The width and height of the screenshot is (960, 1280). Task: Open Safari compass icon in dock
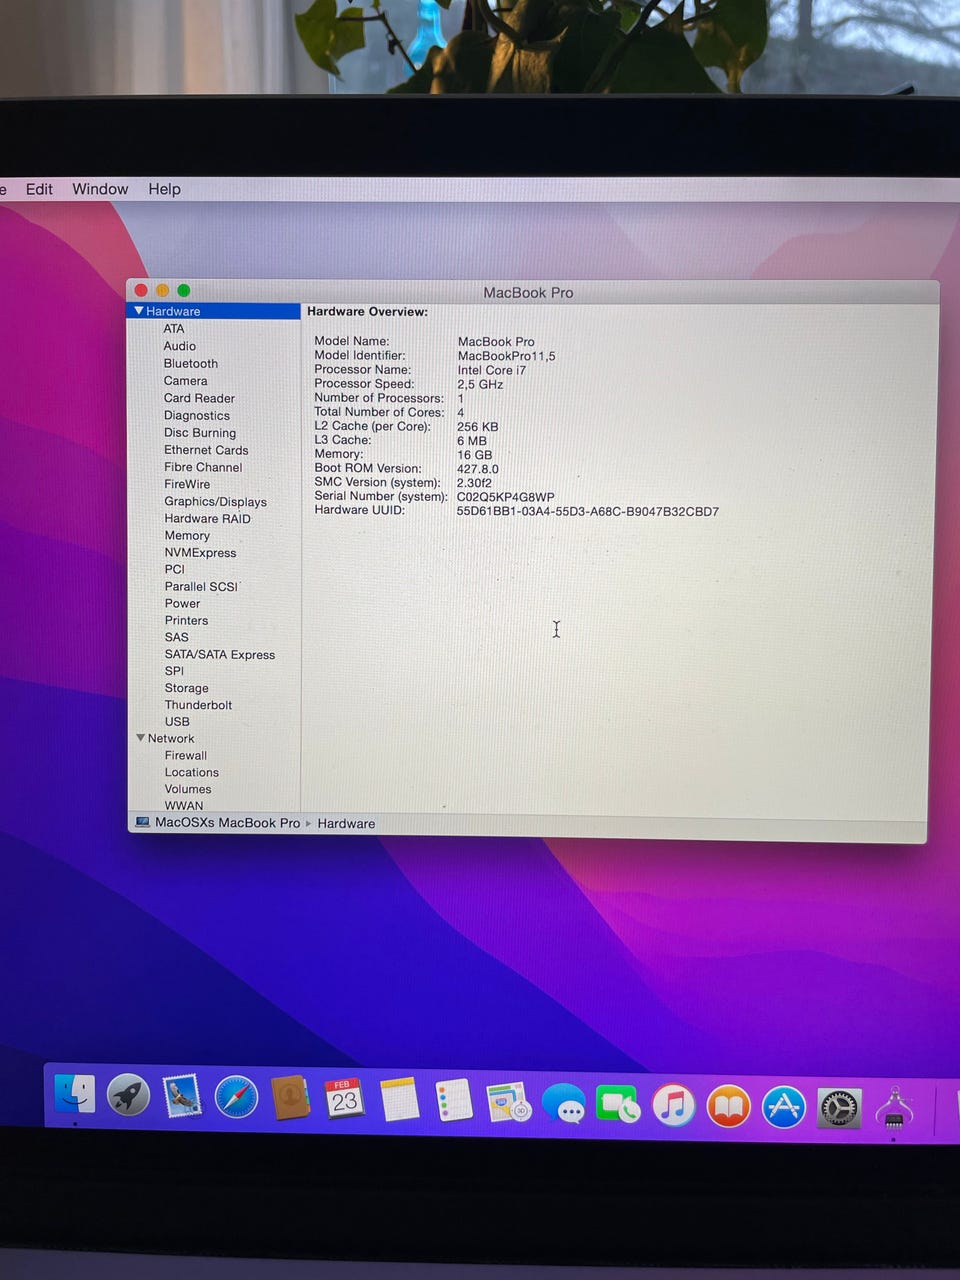[237, 1098]
